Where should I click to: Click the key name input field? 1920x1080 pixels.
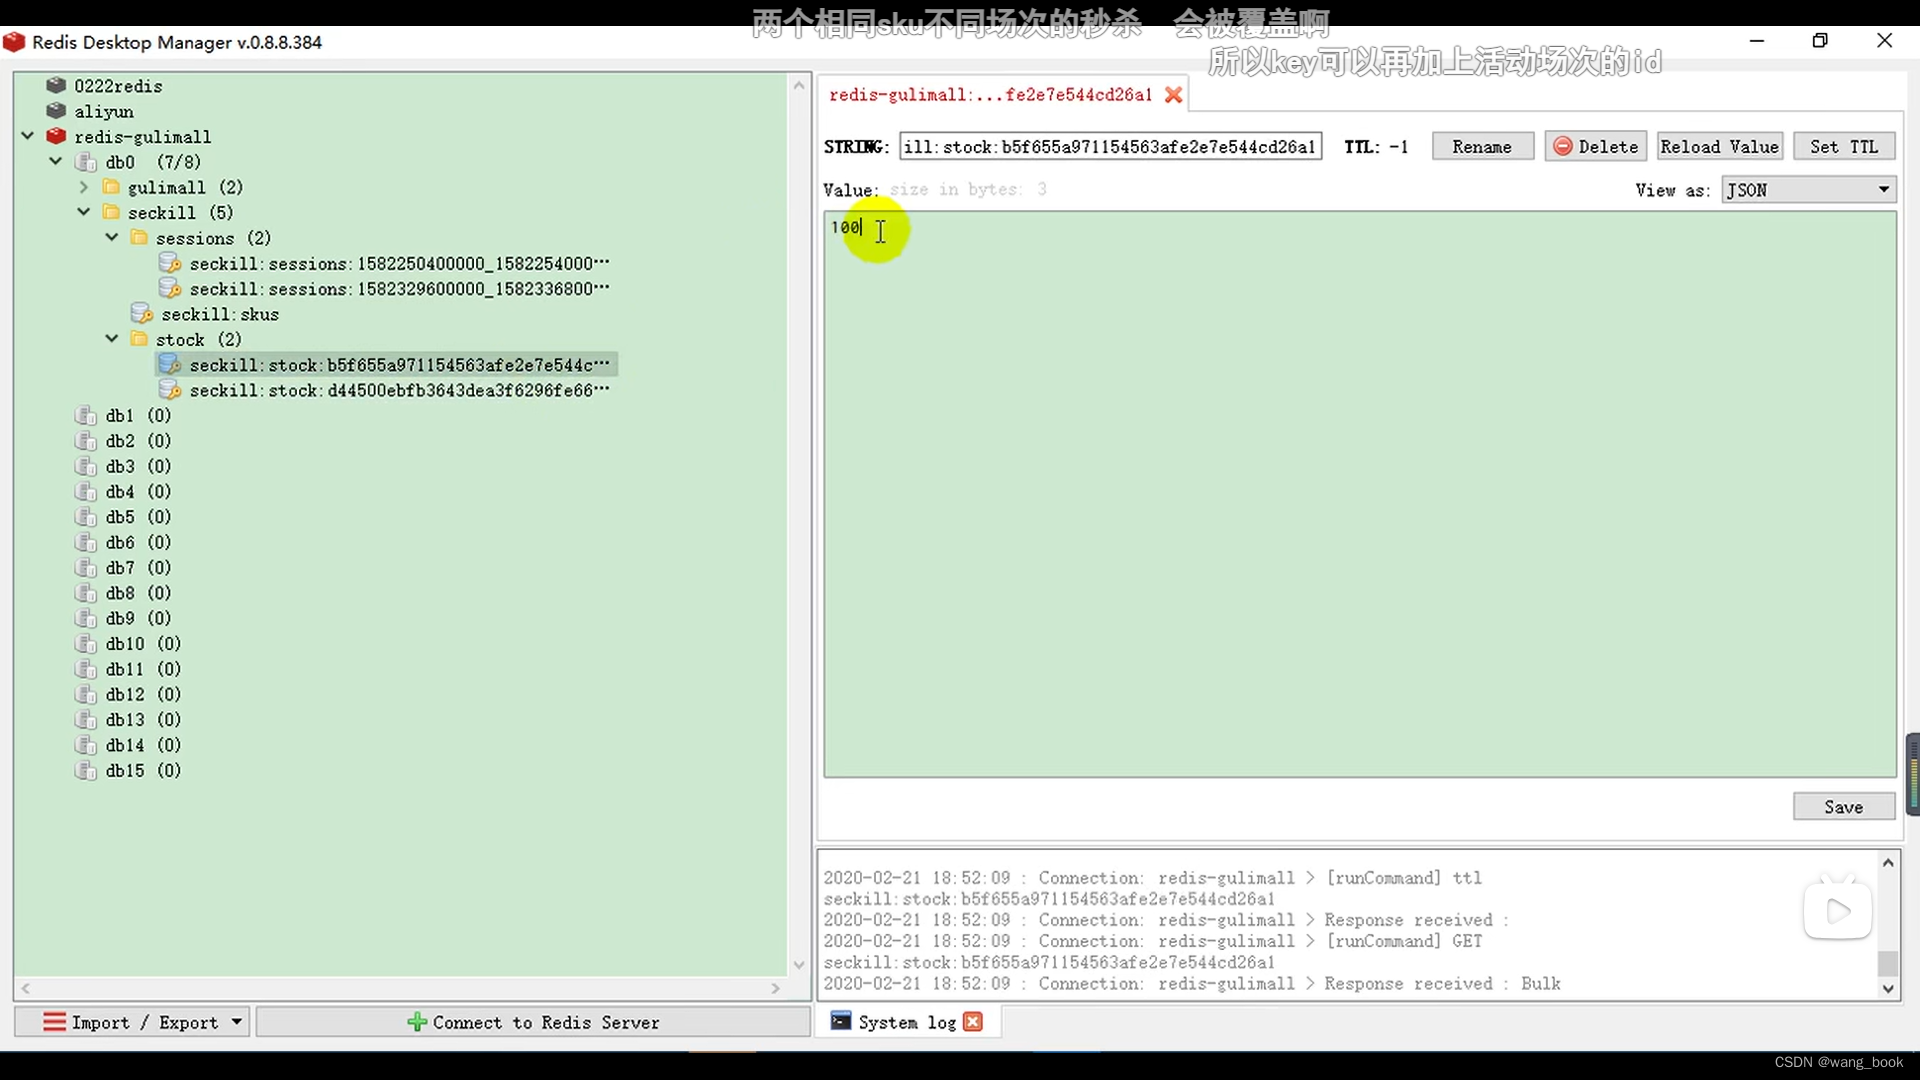tap(1110, 147)
